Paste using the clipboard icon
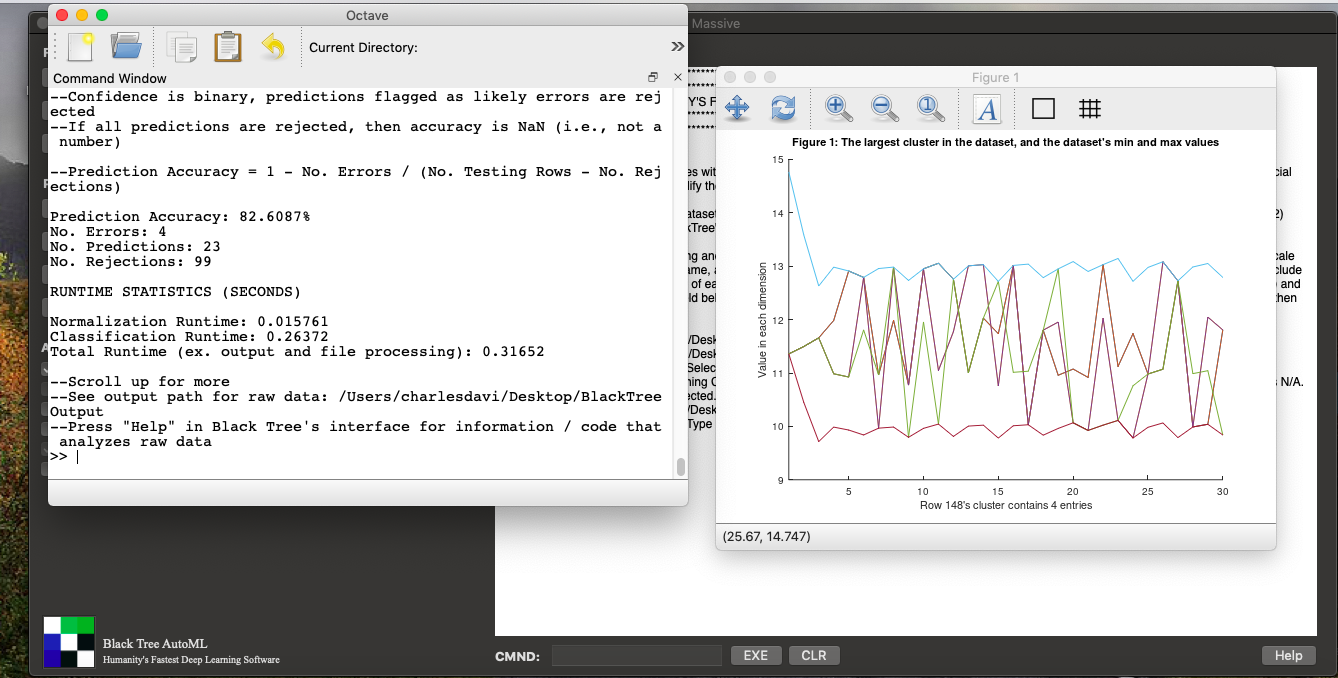1338x678 pixels. tap(228, 47)
